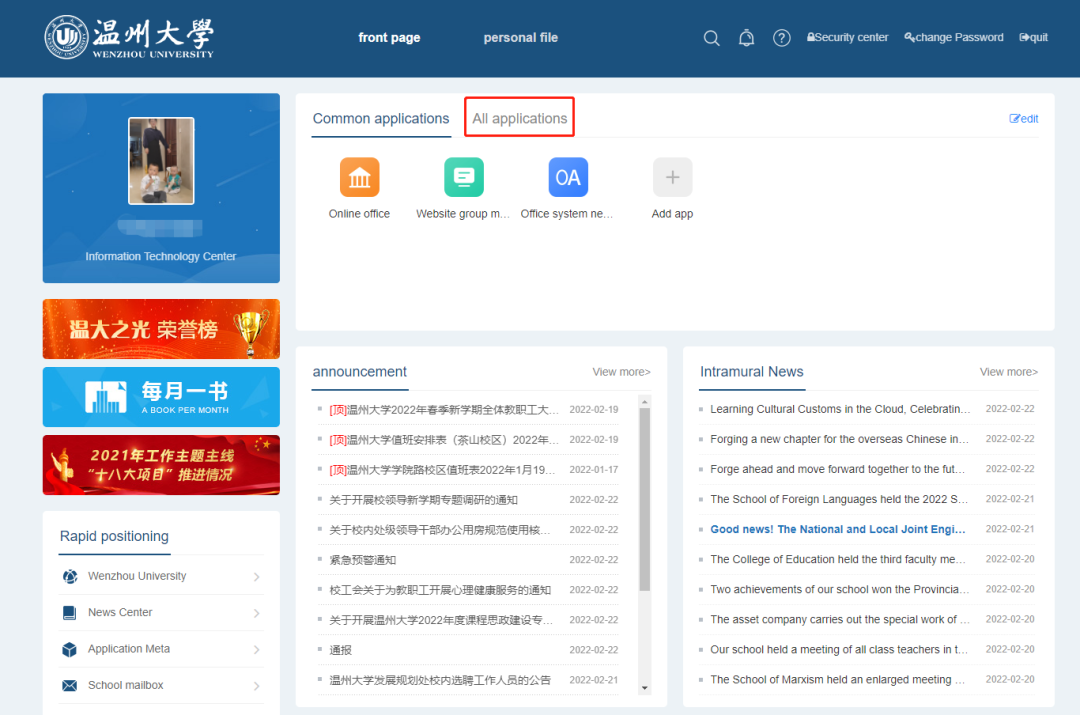Open announcement 通报
Image resolution: width=1080 pixels, height=715 pixels.
click(x=340, y=650)
